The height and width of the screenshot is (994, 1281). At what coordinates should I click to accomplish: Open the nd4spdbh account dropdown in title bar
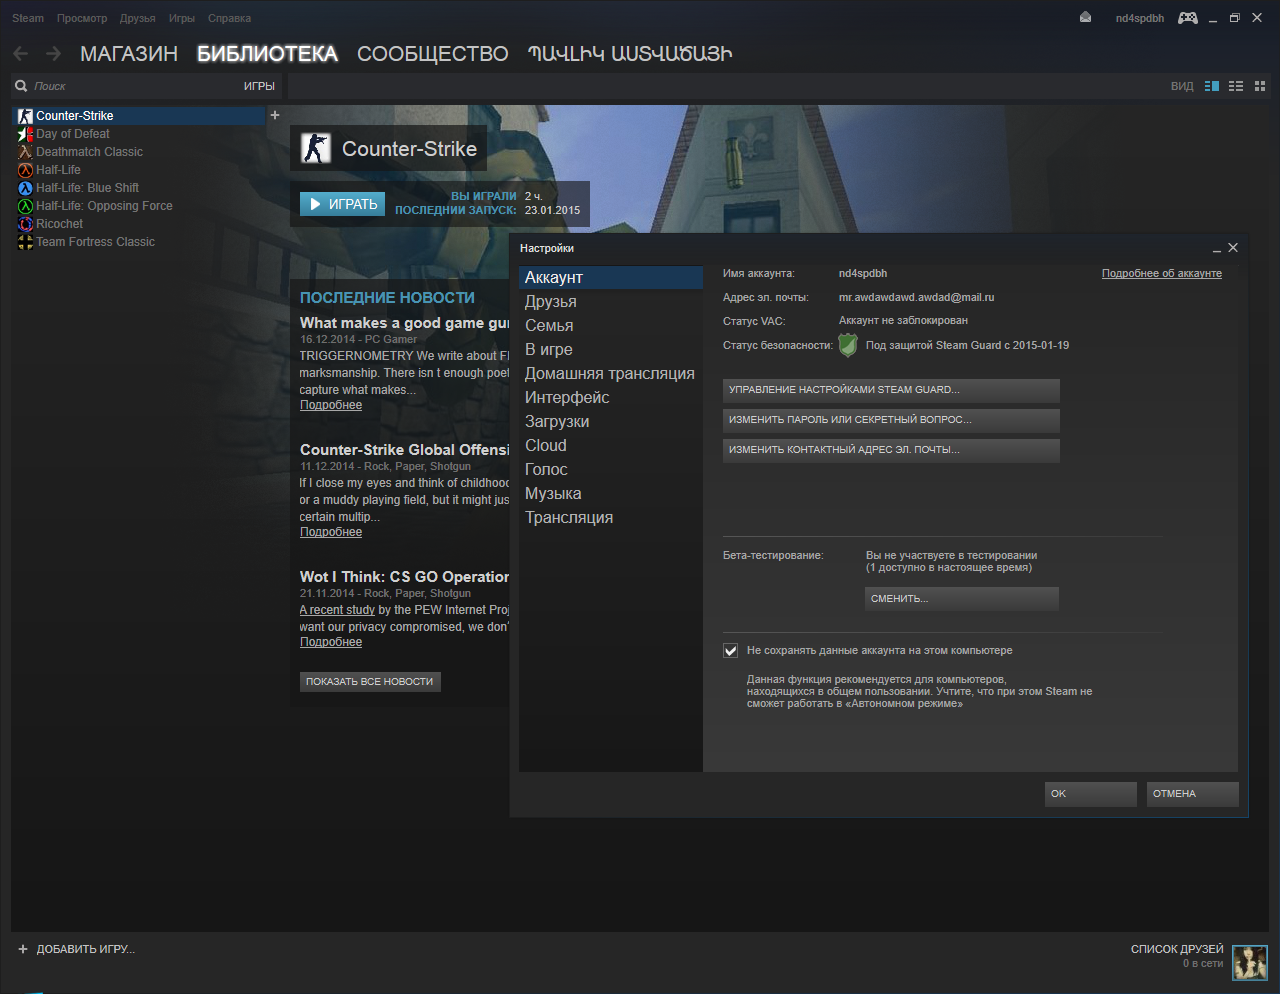pyautogui.click(x=1140, y=18)
